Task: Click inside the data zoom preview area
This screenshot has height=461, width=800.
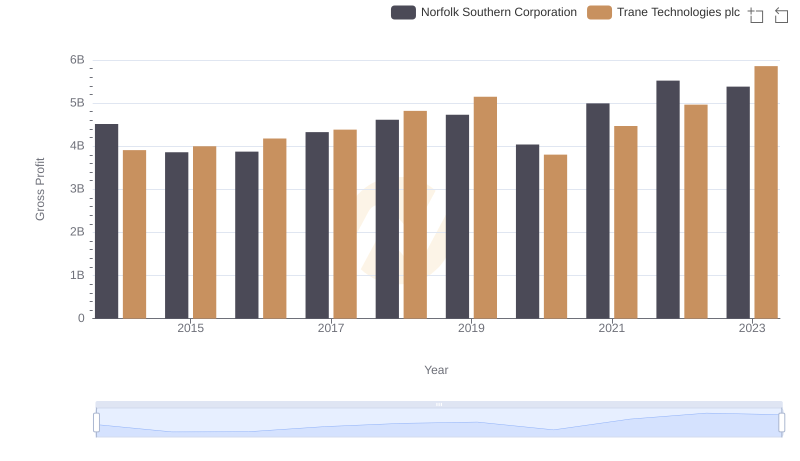Action: tap(439, 423)
